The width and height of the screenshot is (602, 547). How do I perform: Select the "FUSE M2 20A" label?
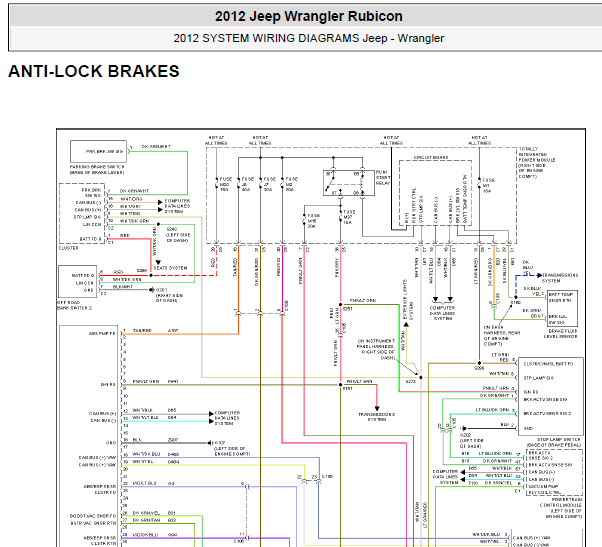(x=291, y=184)
